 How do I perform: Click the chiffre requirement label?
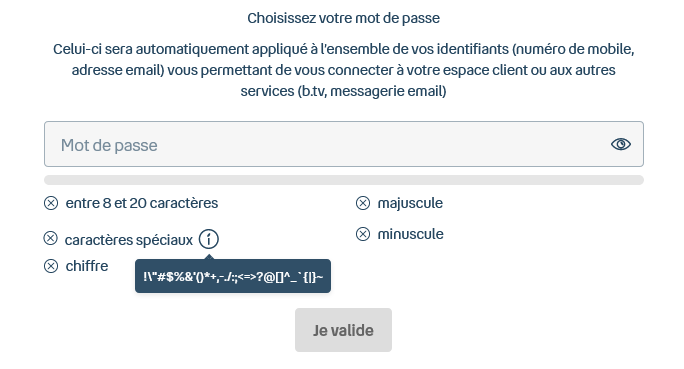pos(87,266)
